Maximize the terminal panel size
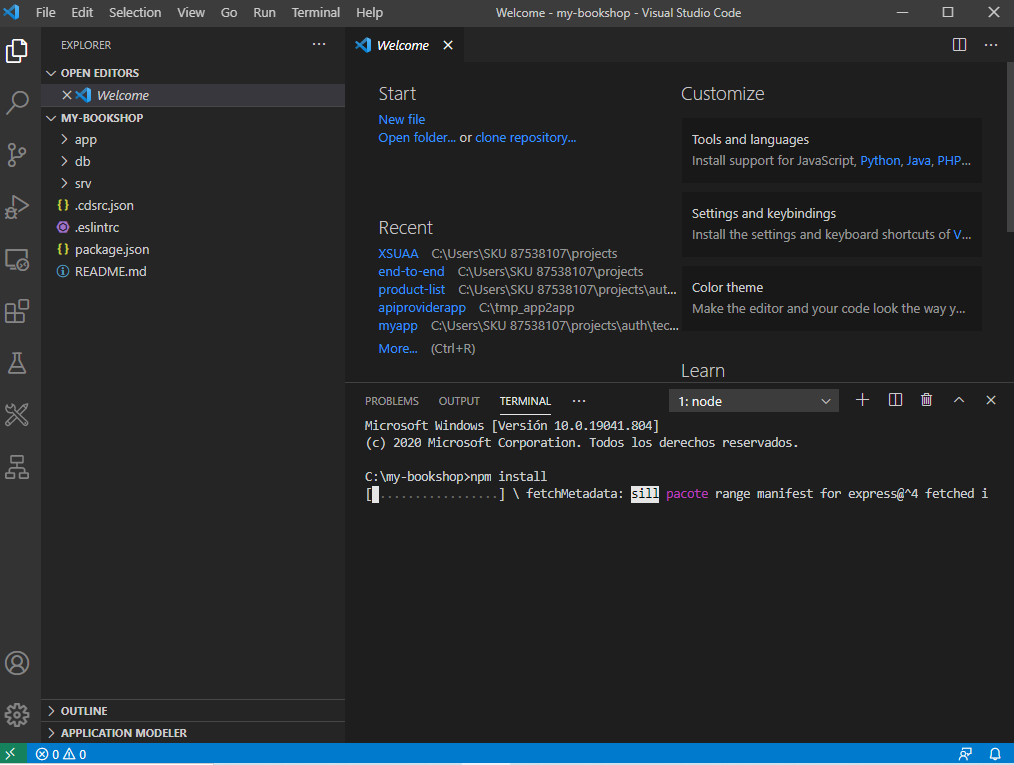The image size is (1014, 765). pyautogui.click(x=958, y=400)
